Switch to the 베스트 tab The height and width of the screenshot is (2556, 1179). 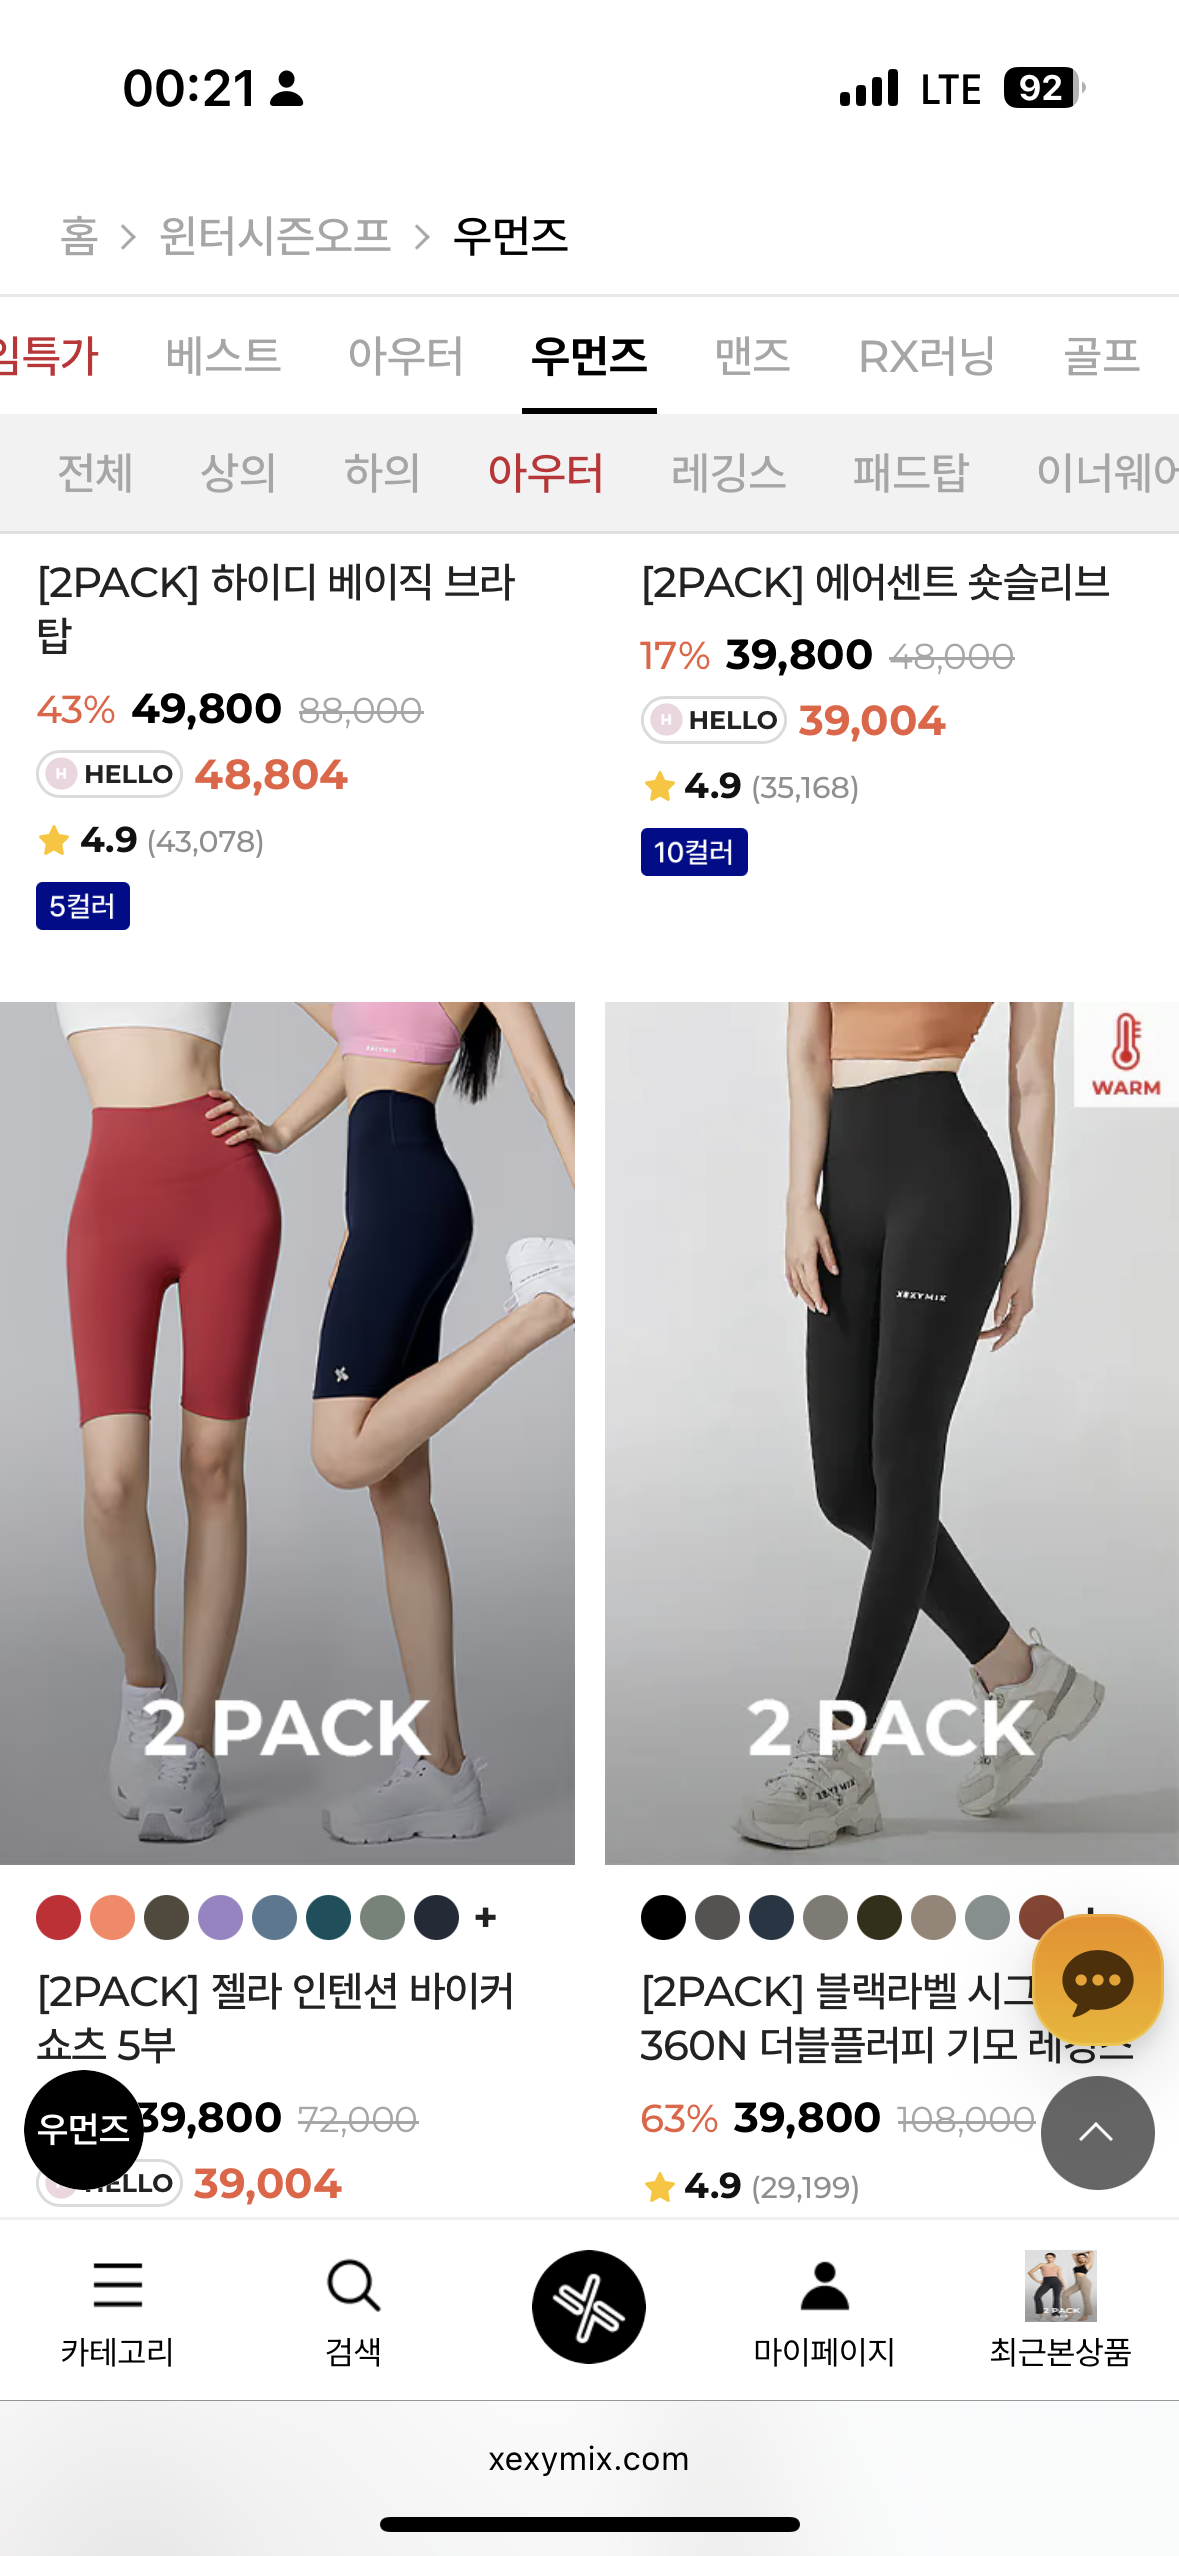click(223, 356)
